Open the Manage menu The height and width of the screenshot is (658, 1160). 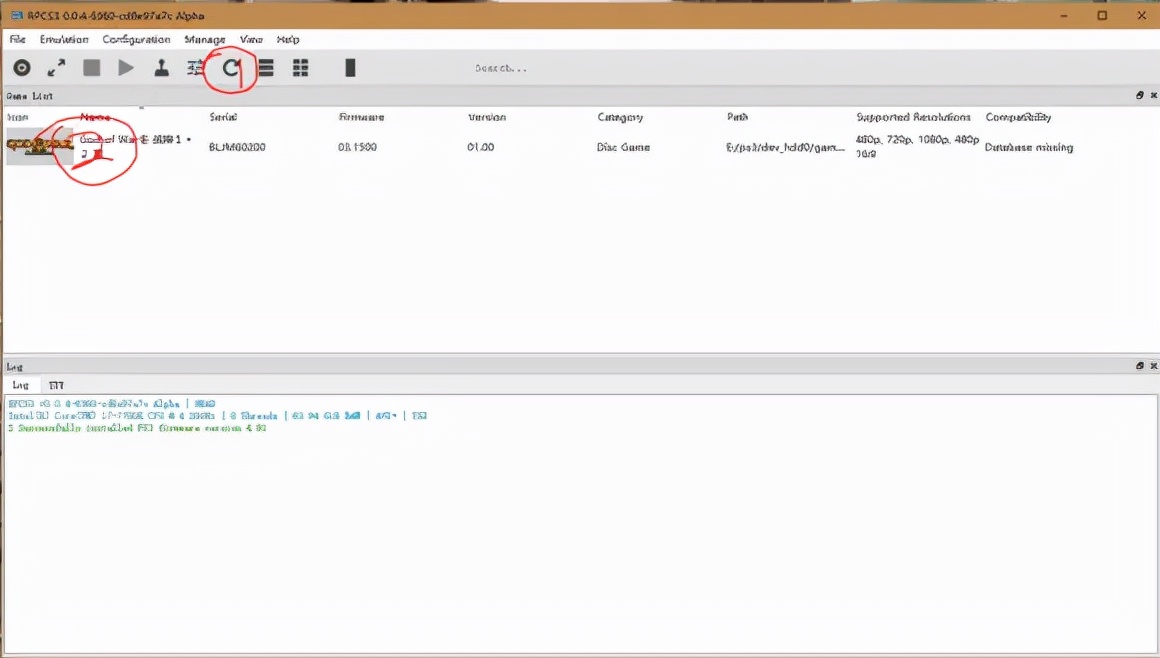205,39
